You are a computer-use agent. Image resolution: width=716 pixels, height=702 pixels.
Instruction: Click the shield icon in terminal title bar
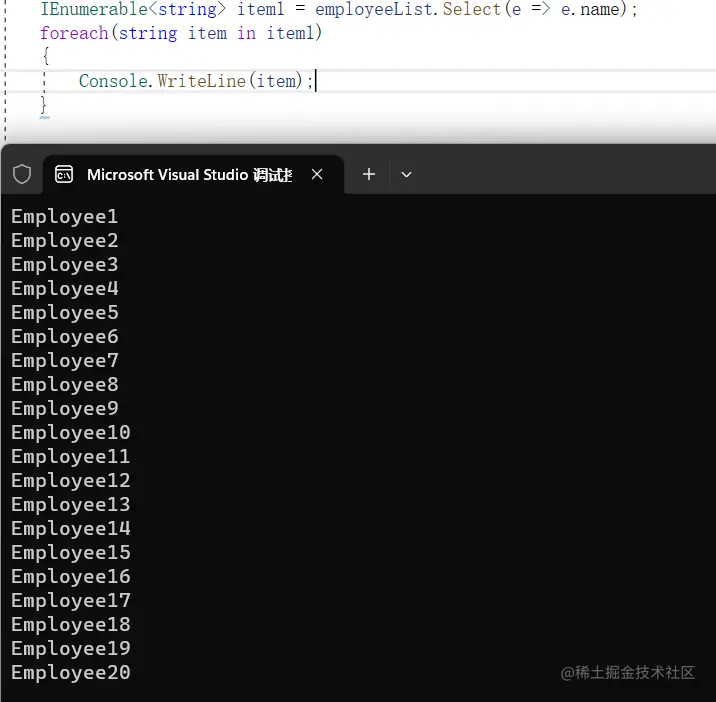[22, 174]
